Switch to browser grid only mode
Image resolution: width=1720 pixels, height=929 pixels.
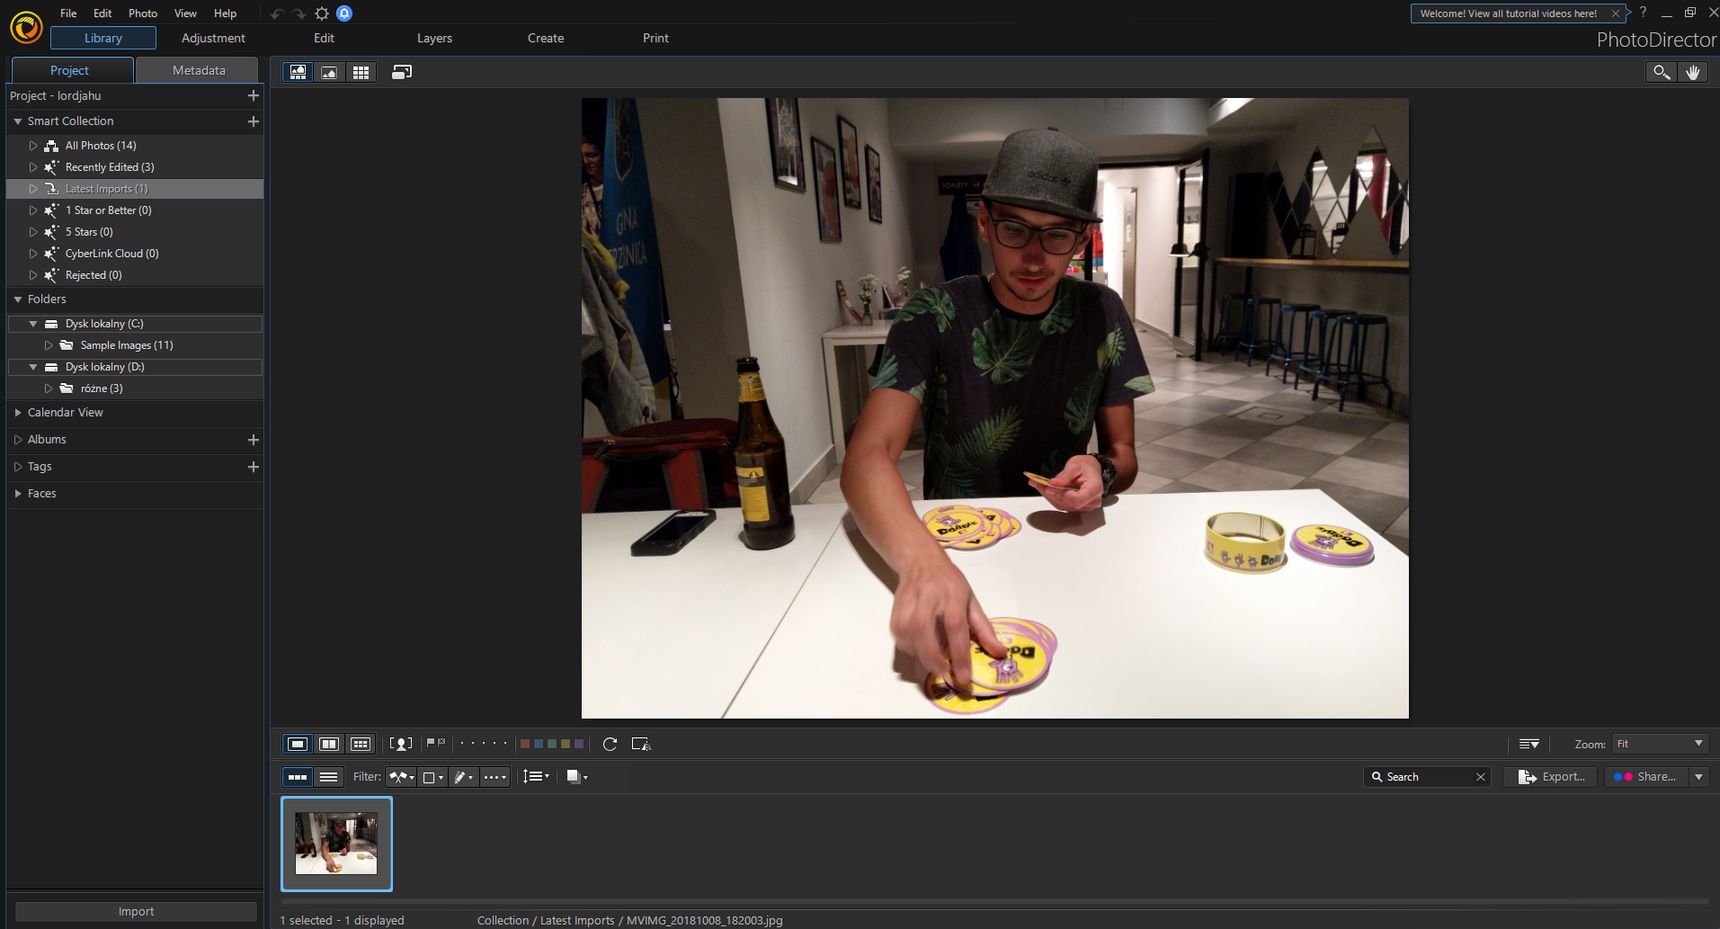point(361,72)
